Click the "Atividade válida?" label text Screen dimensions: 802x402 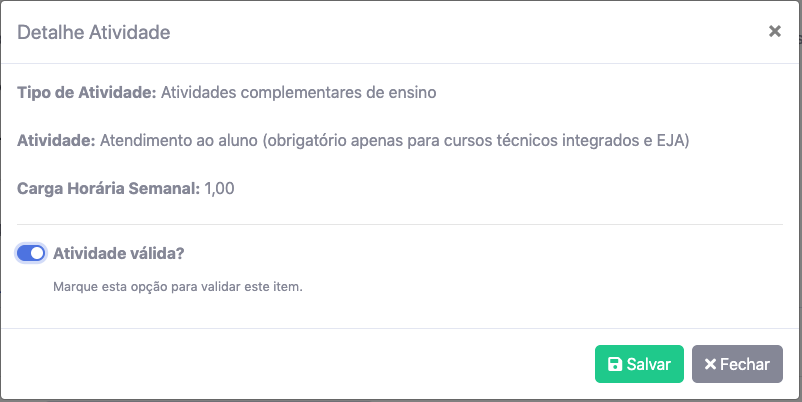[119, 254]
